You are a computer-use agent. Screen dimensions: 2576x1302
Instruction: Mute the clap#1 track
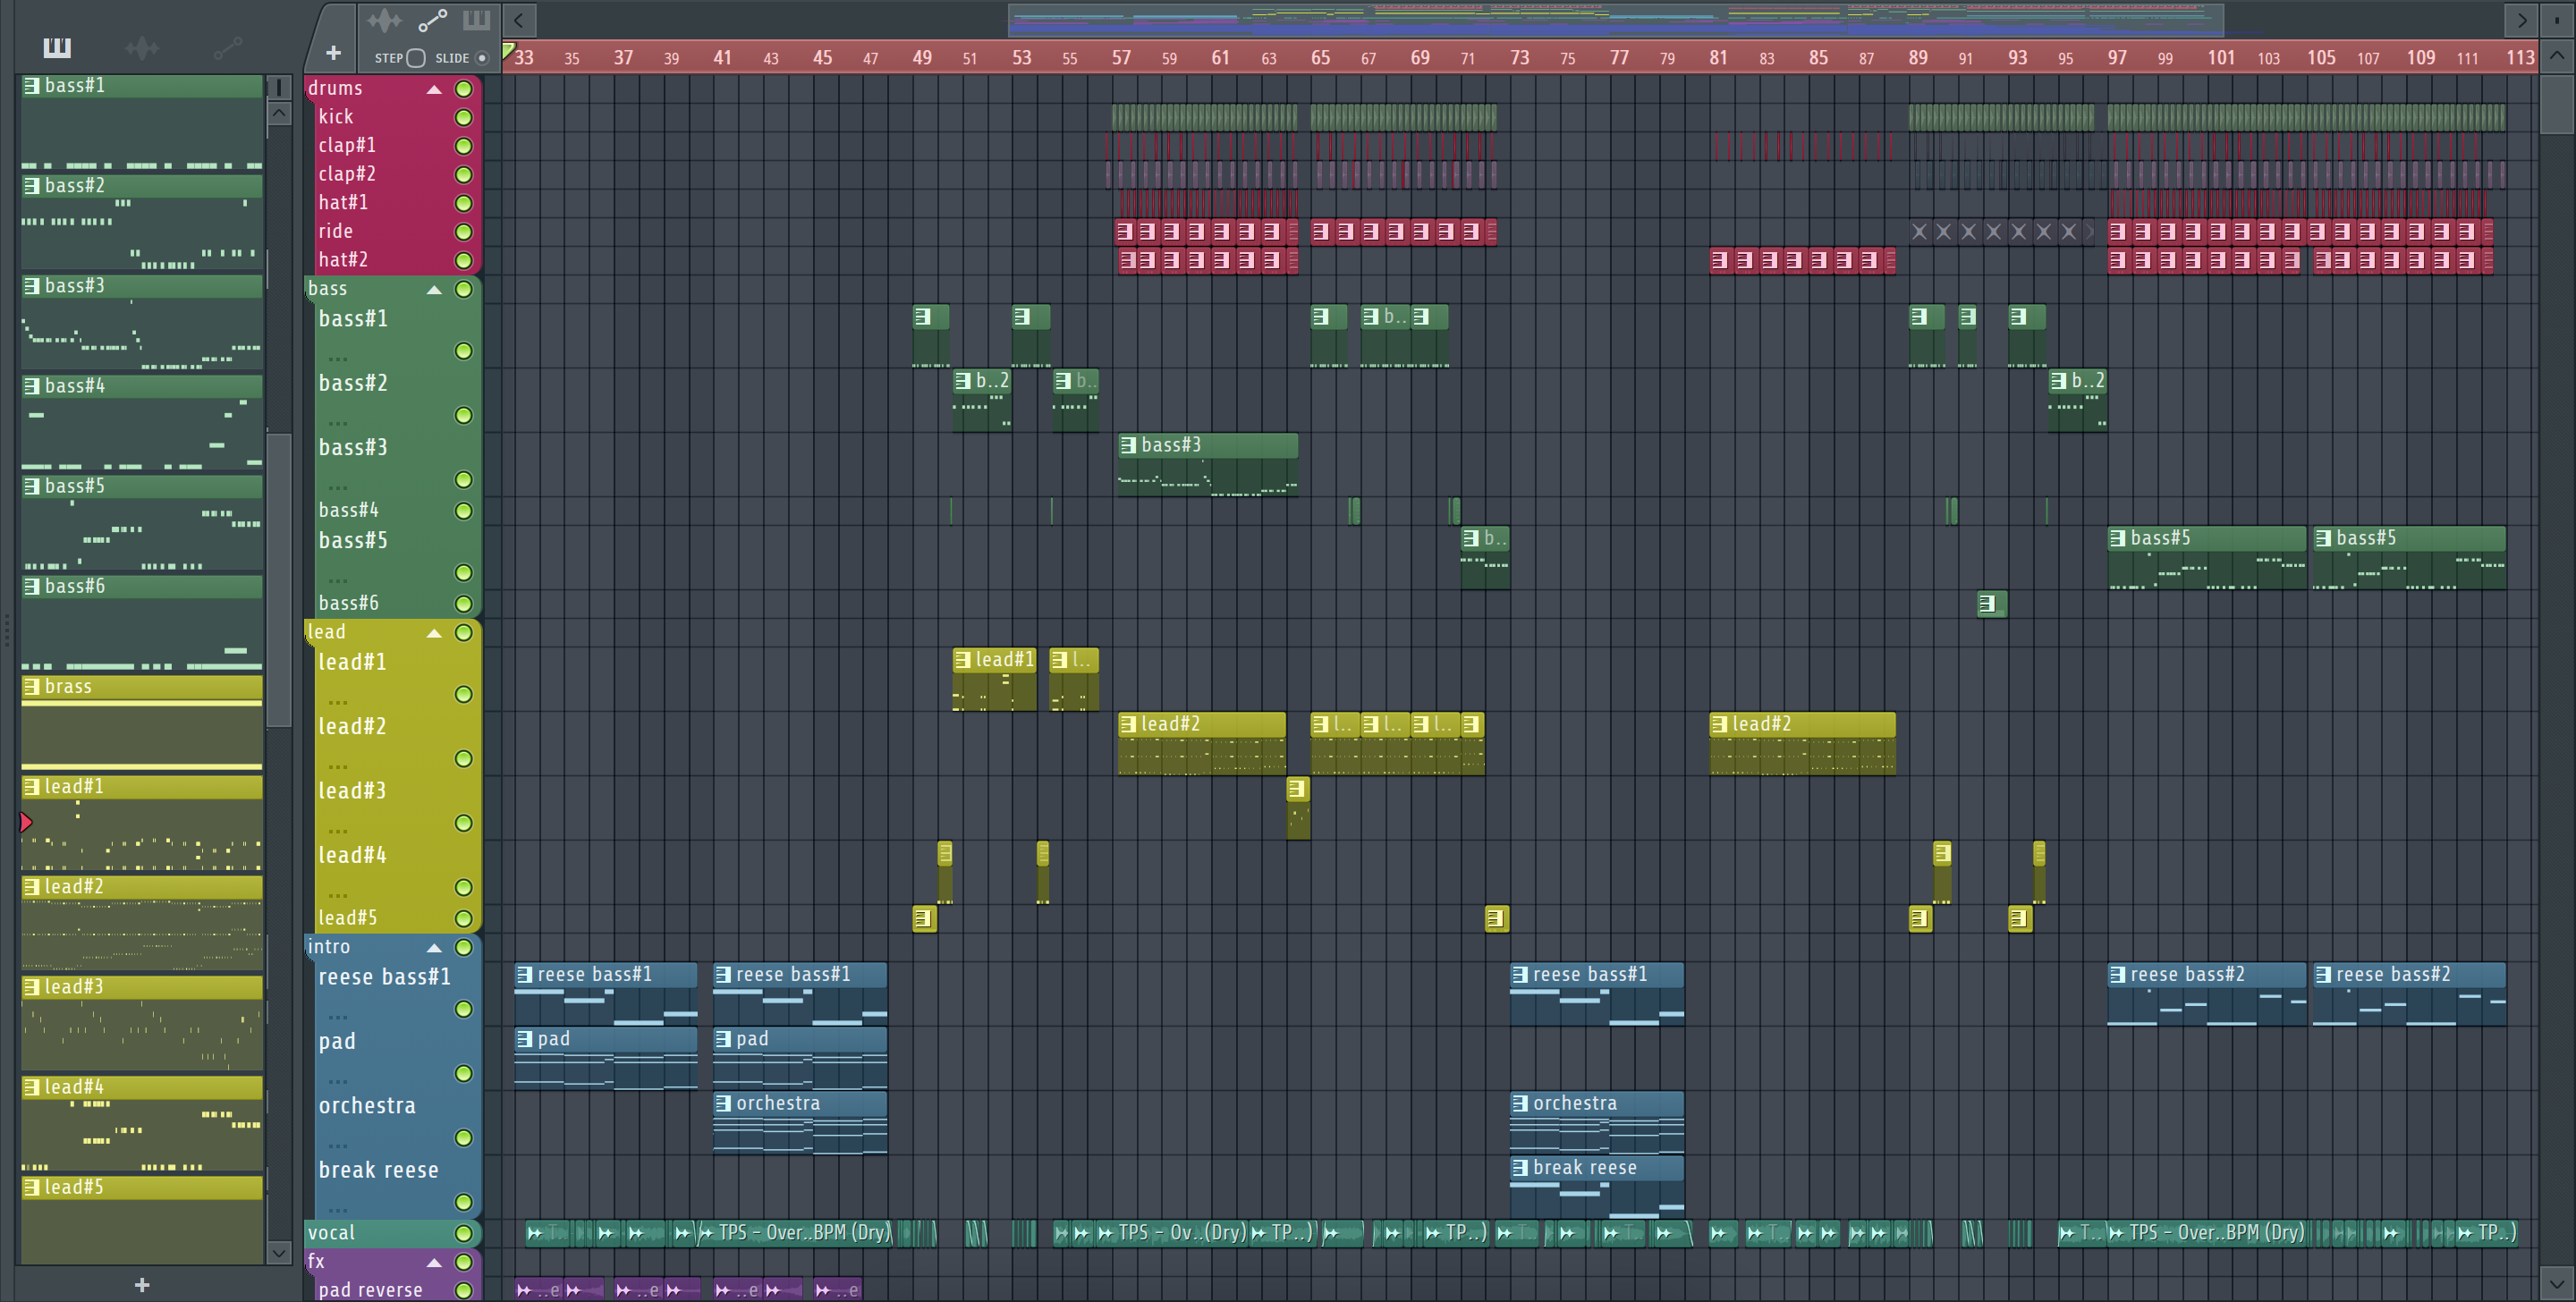coord(464,146)
